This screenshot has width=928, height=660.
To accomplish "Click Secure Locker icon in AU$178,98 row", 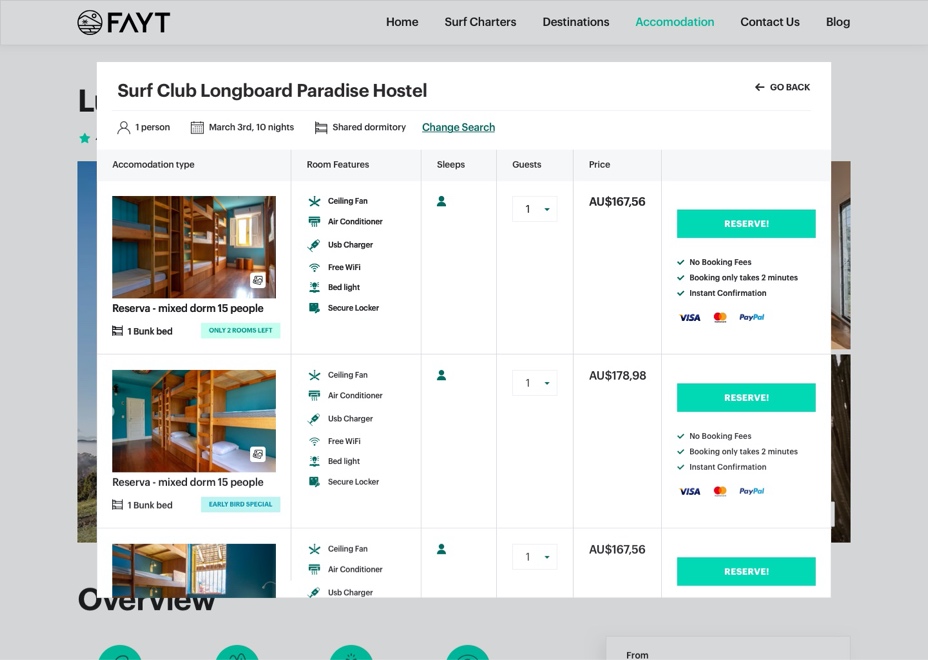I will 314,482.
